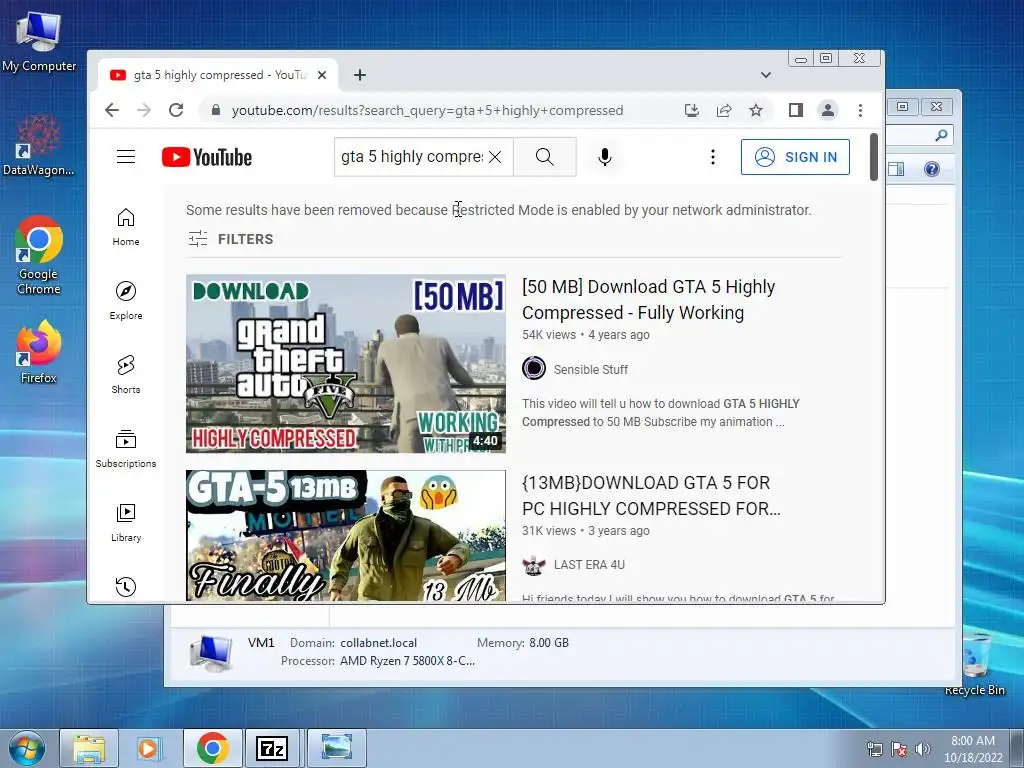Open YouTube settings three-dot menu

(712, 157)
